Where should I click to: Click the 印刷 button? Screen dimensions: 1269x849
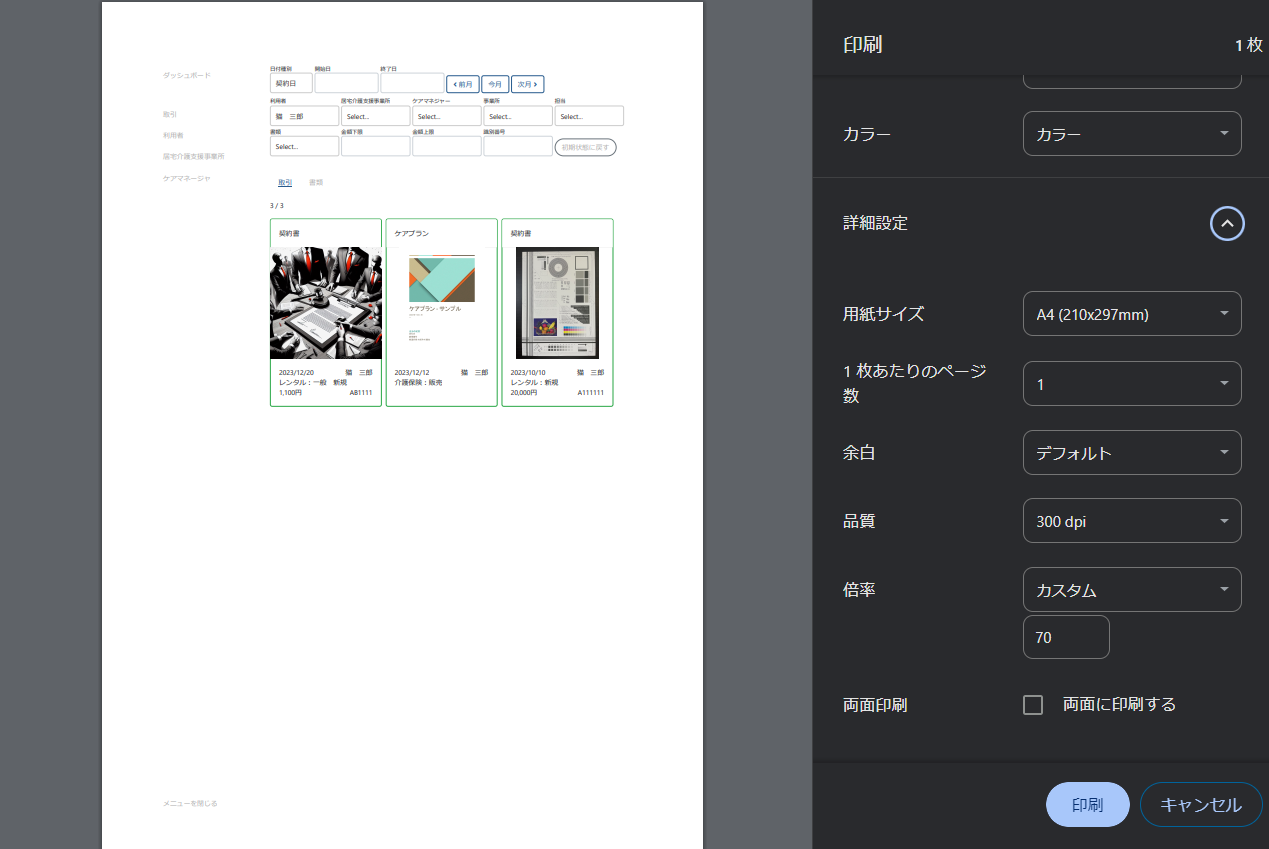point(1087,804)
